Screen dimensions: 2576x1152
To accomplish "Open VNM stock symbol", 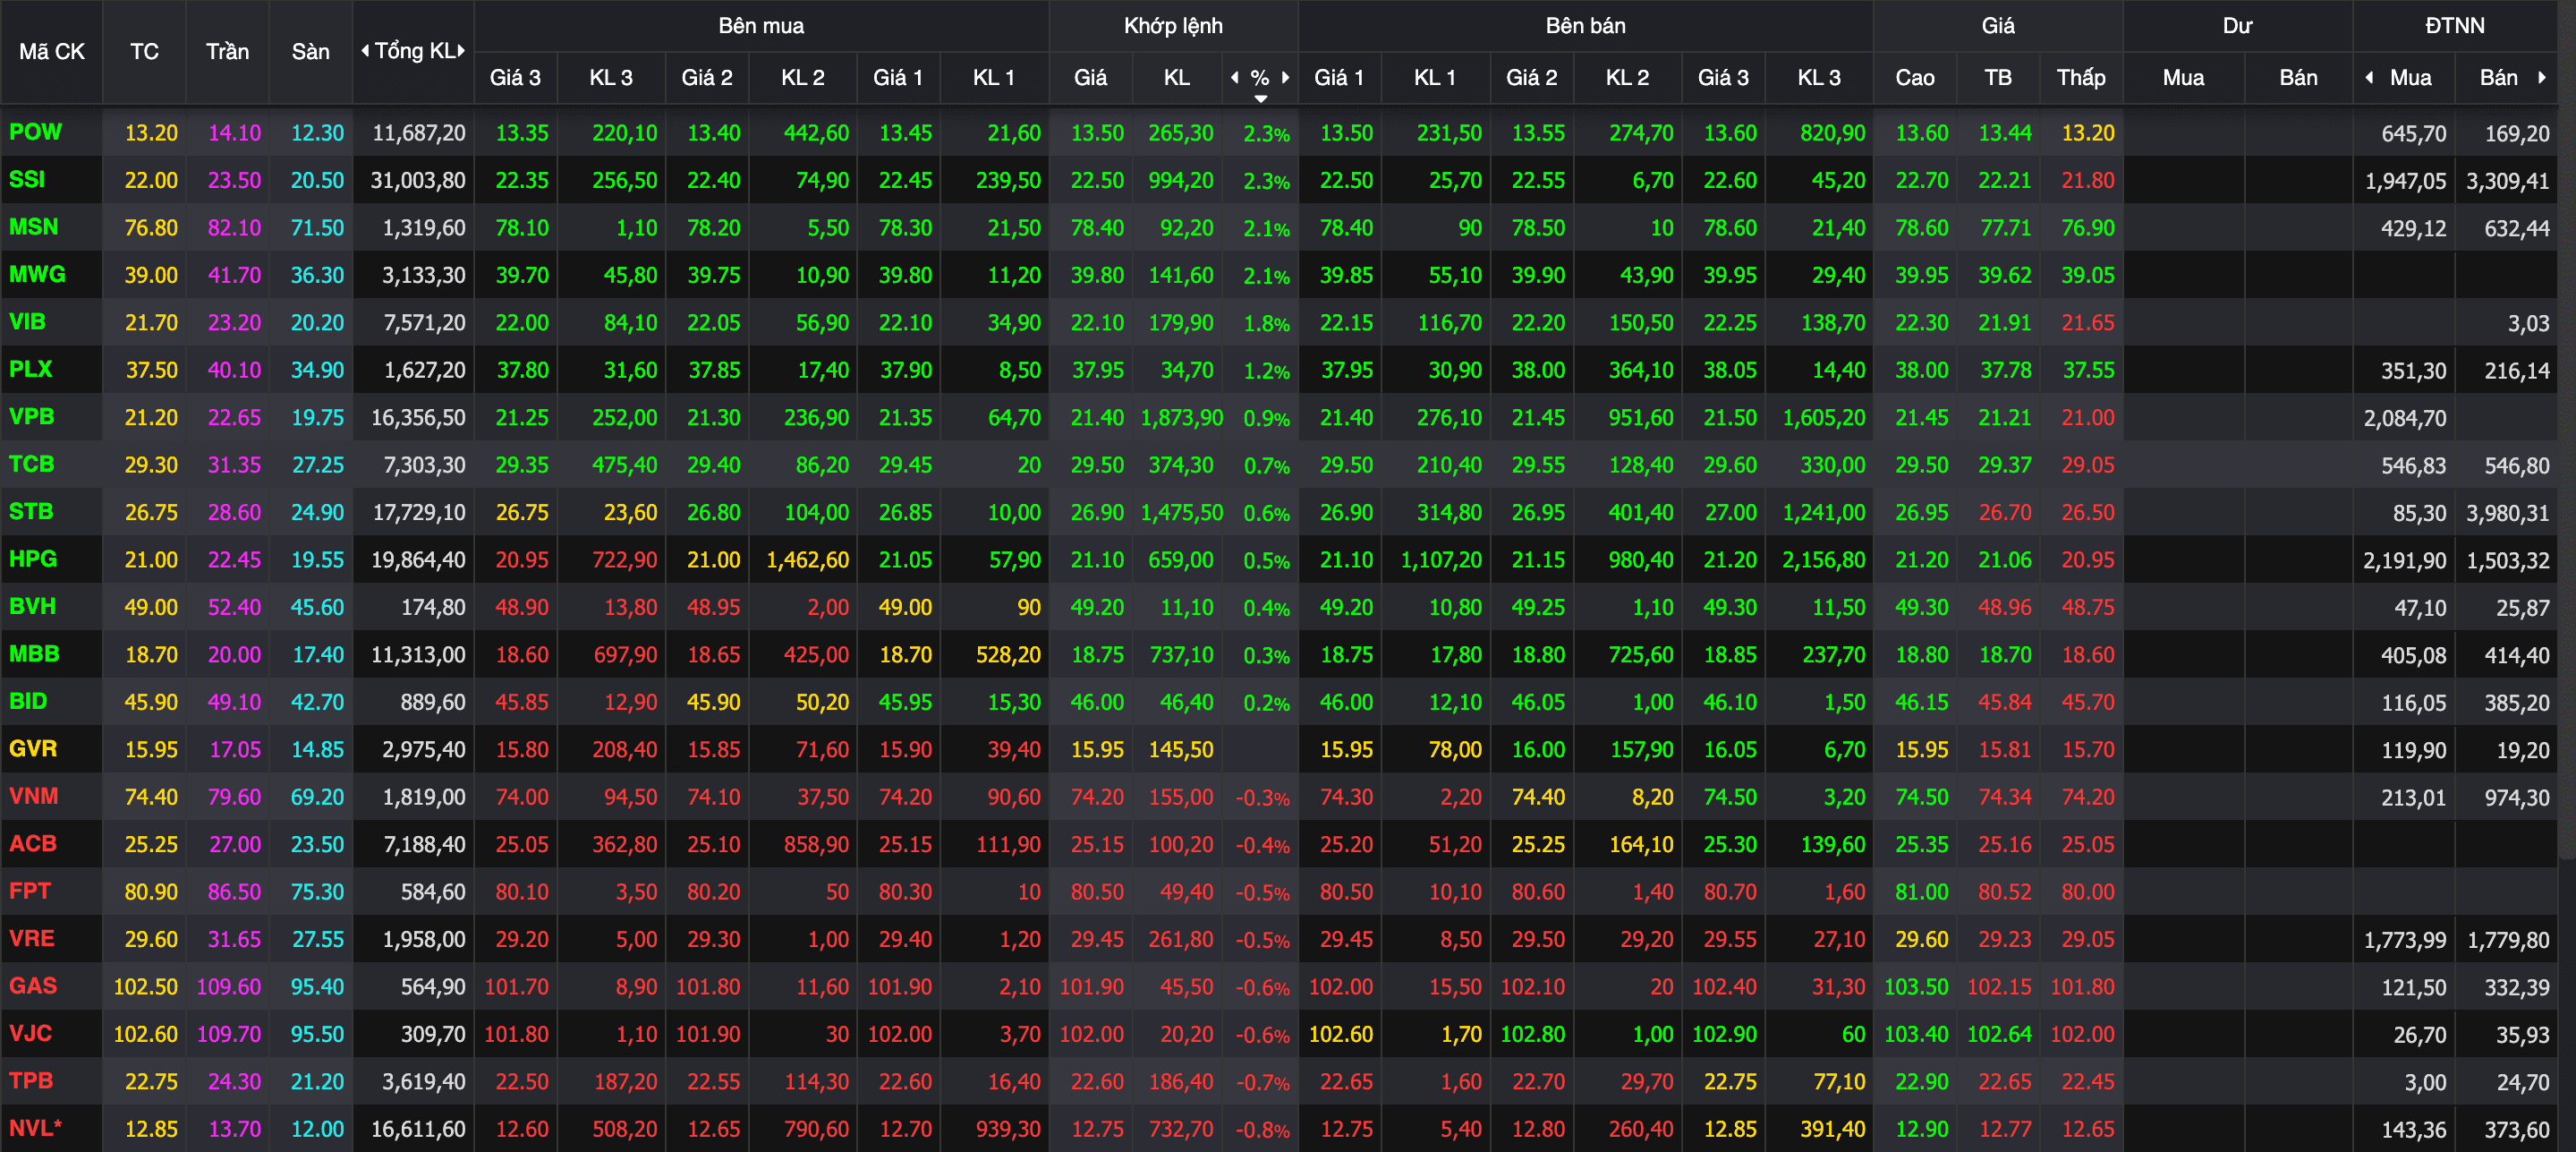I will click(33, 796).
